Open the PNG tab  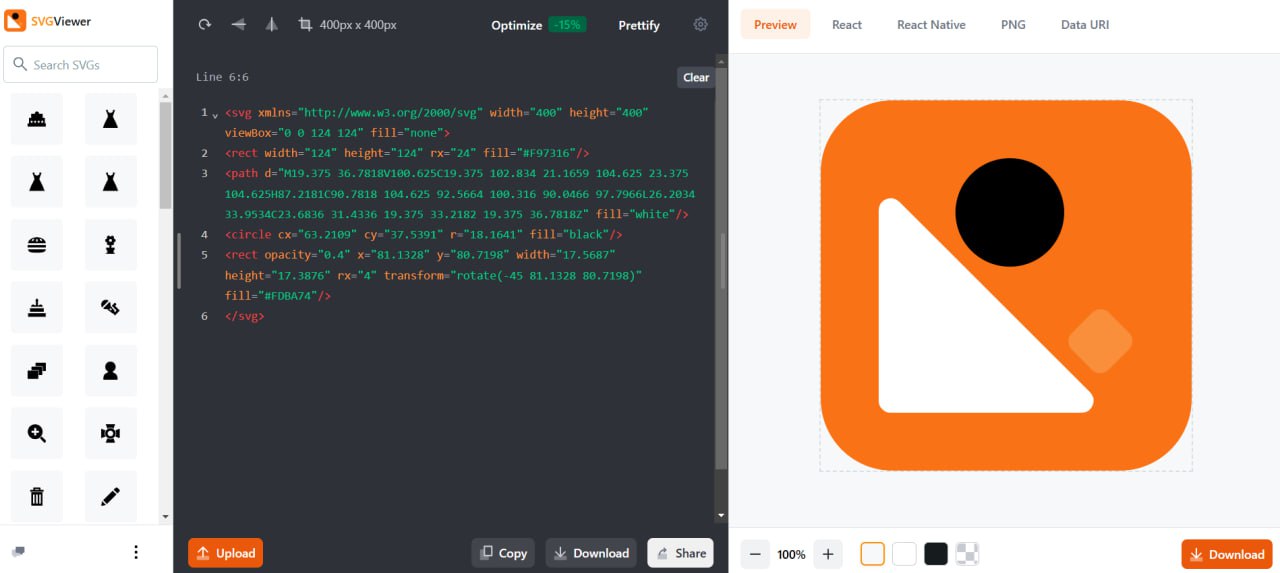click(1013, 25)
